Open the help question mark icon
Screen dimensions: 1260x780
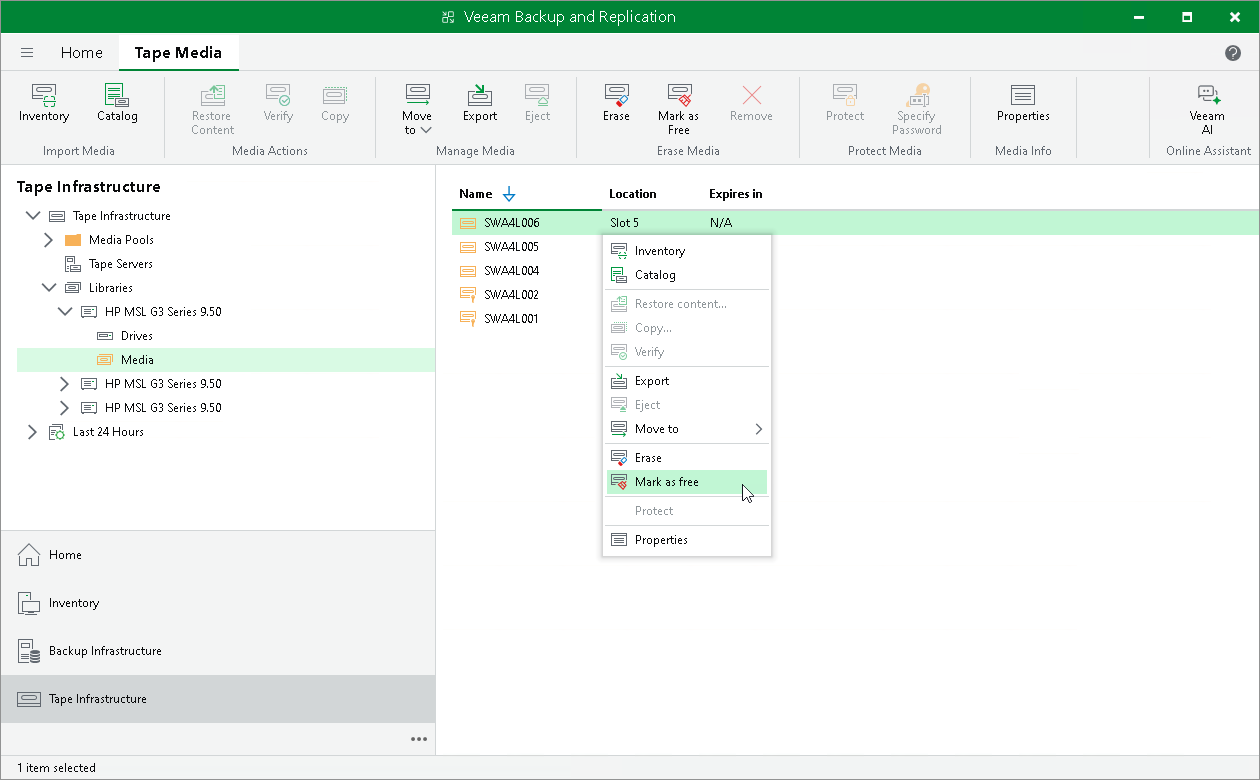pyautogui.click(x=1233, y=53)
